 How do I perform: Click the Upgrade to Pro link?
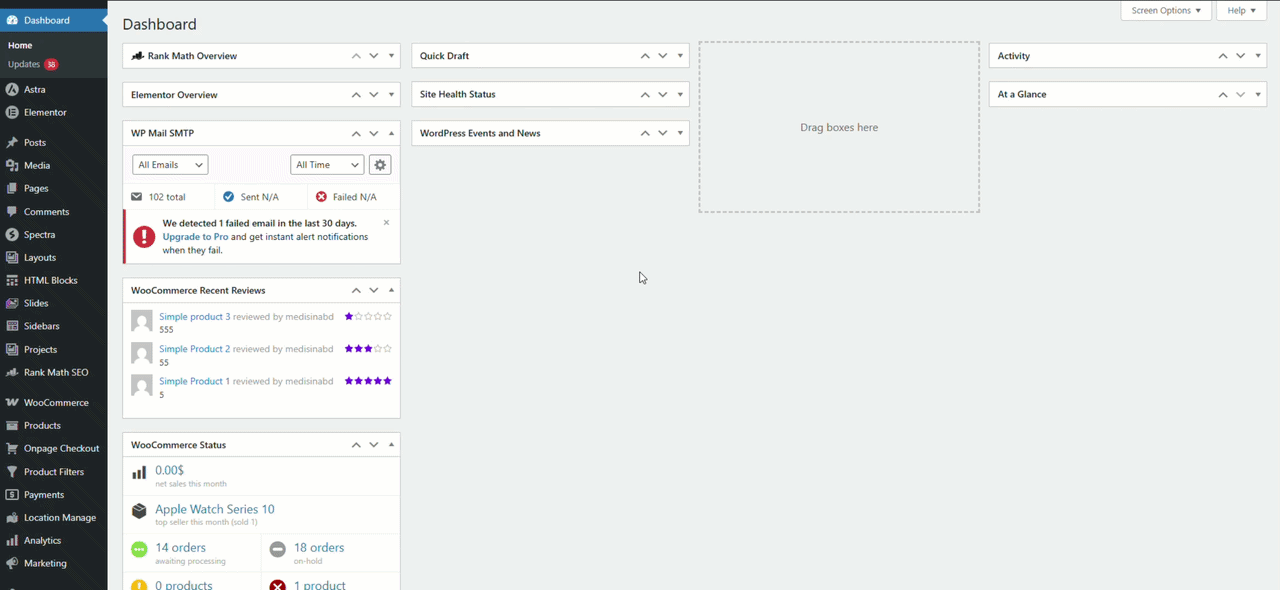click(195, 237)
